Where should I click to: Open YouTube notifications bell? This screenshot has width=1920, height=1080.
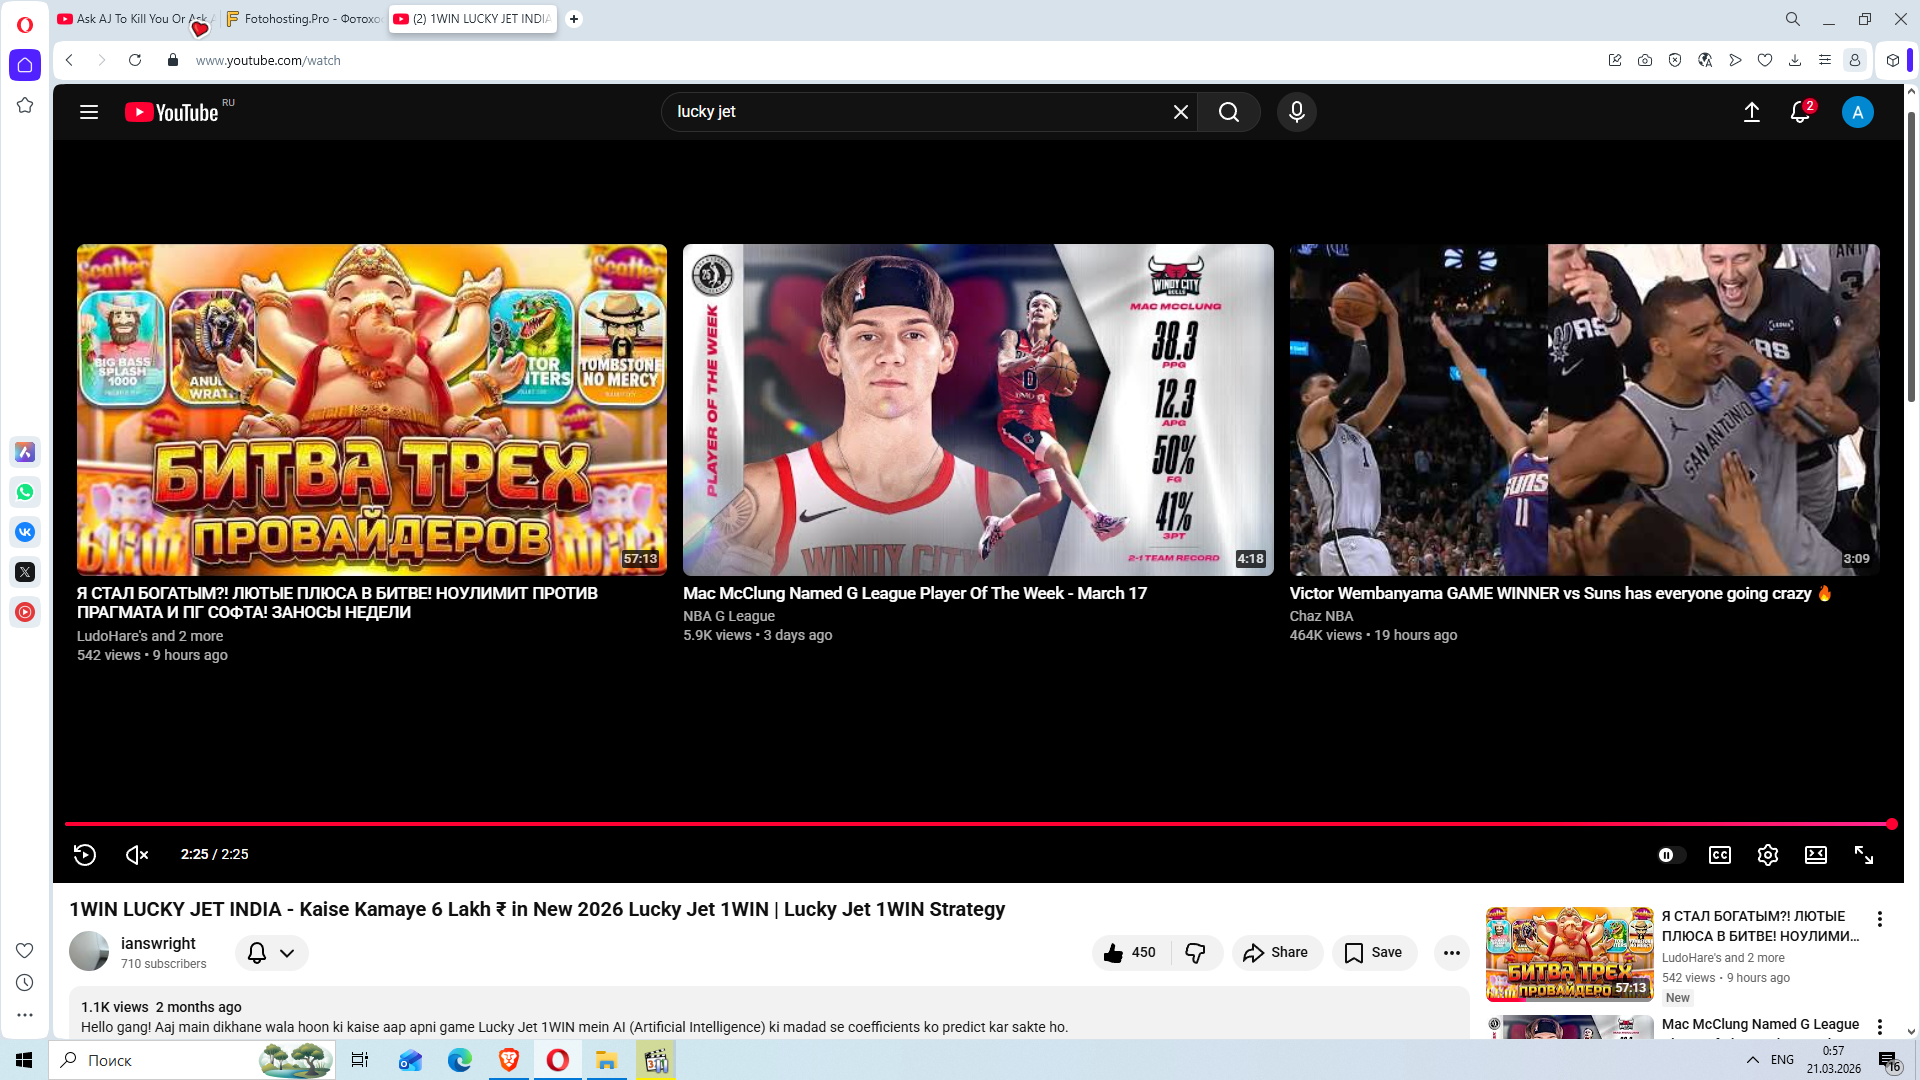point(1800,112)
